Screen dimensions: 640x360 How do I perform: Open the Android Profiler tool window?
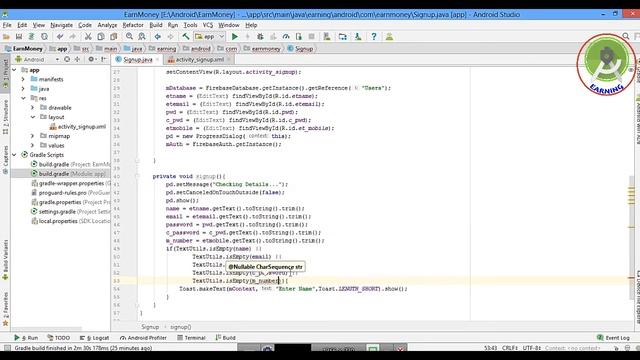(x=143, y=338)
